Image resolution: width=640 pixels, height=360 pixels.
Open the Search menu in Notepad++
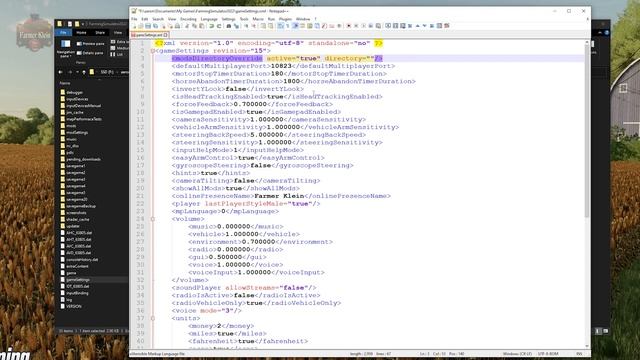(x=158, y=19)
